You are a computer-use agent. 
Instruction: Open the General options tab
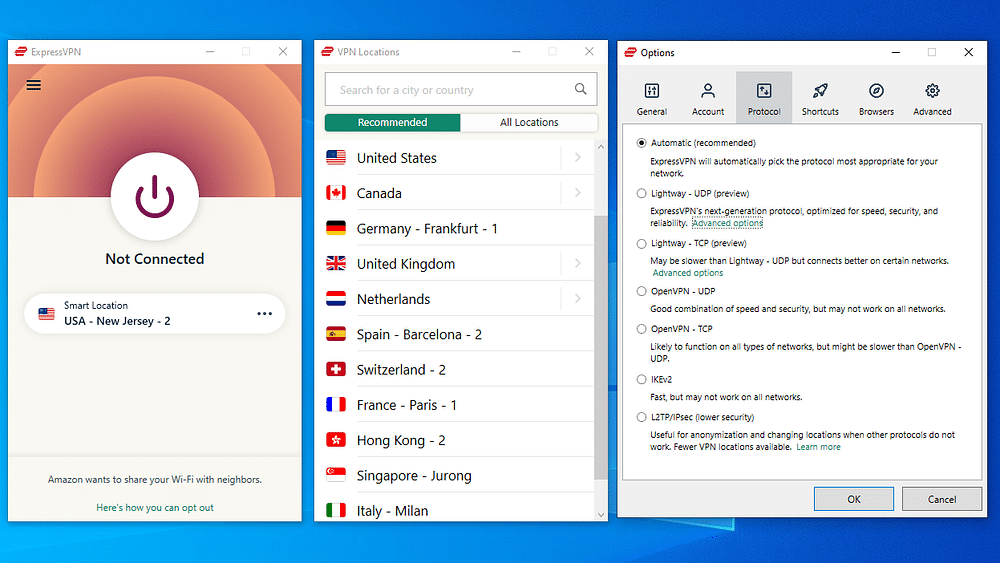pyautogui.click(x=652, y=98)
